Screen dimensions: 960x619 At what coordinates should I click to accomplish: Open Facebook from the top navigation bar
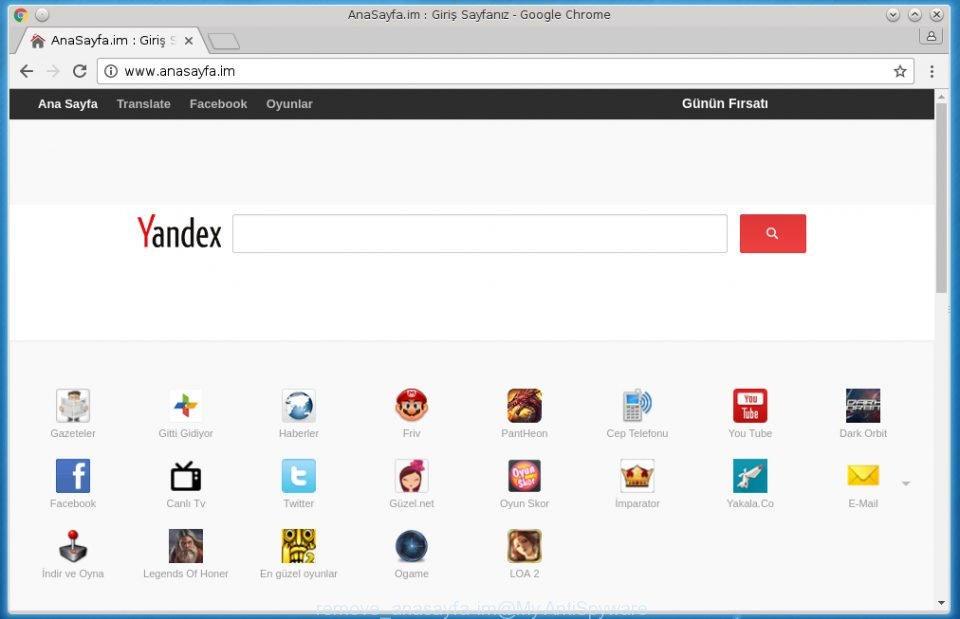pos(218,103)
